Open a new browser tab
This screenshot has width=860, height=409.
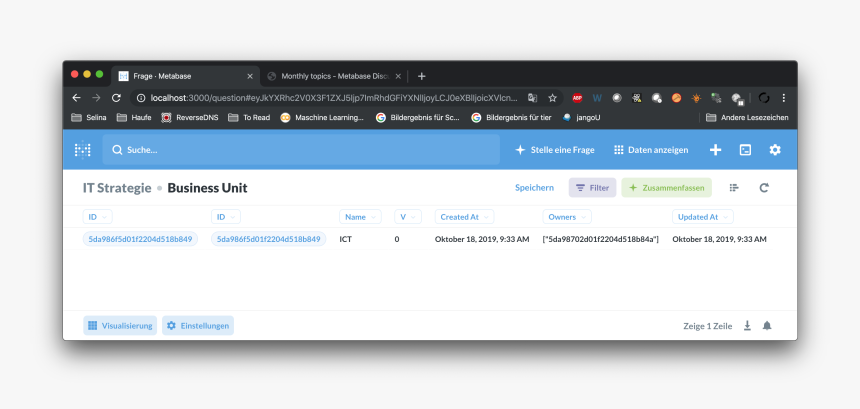click(421, 76)
